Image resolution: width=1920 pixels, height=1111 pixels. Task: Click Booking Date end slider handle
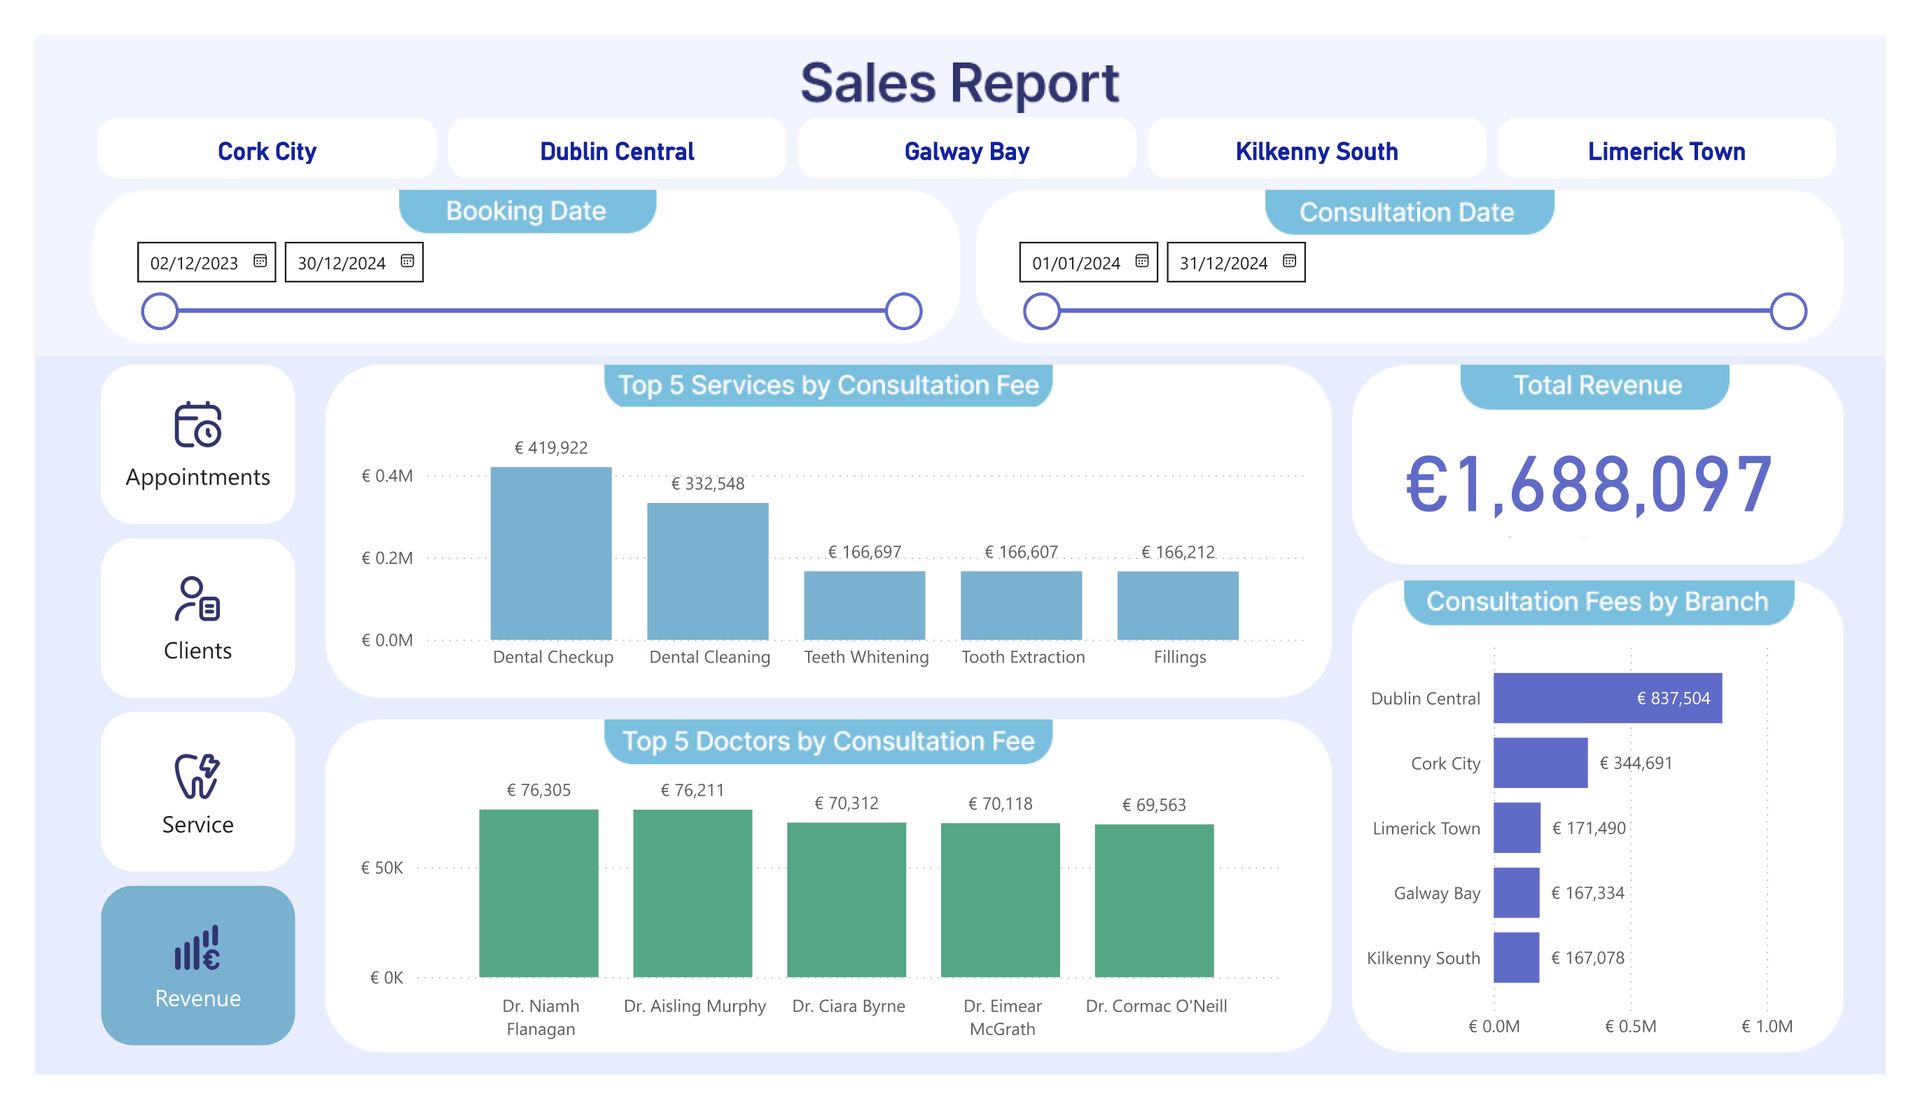pyautogui.click(x=904, y=311)
